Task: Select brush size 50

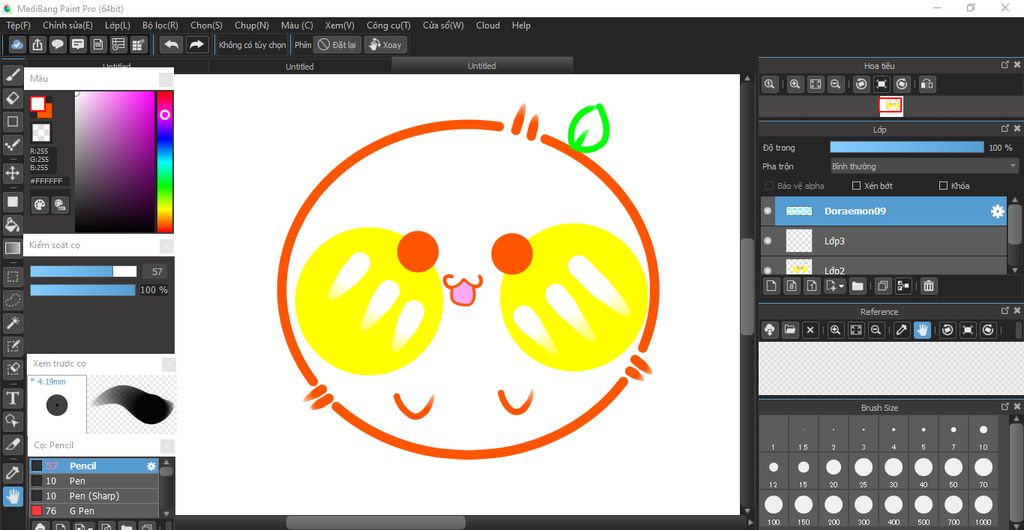Action: point(954,472)
